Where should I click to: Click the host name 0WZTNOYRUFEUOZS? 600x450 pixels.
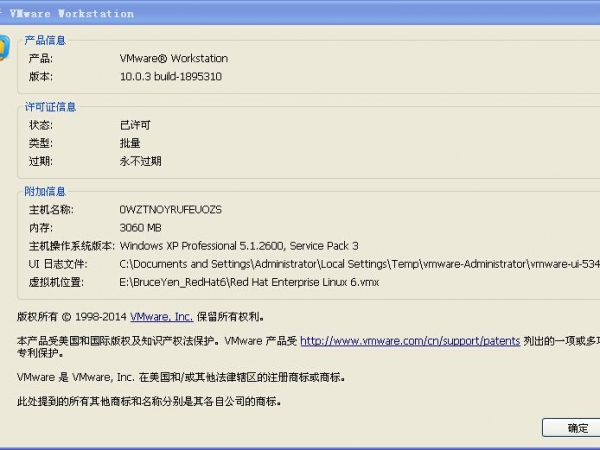(x=170, y=210)
